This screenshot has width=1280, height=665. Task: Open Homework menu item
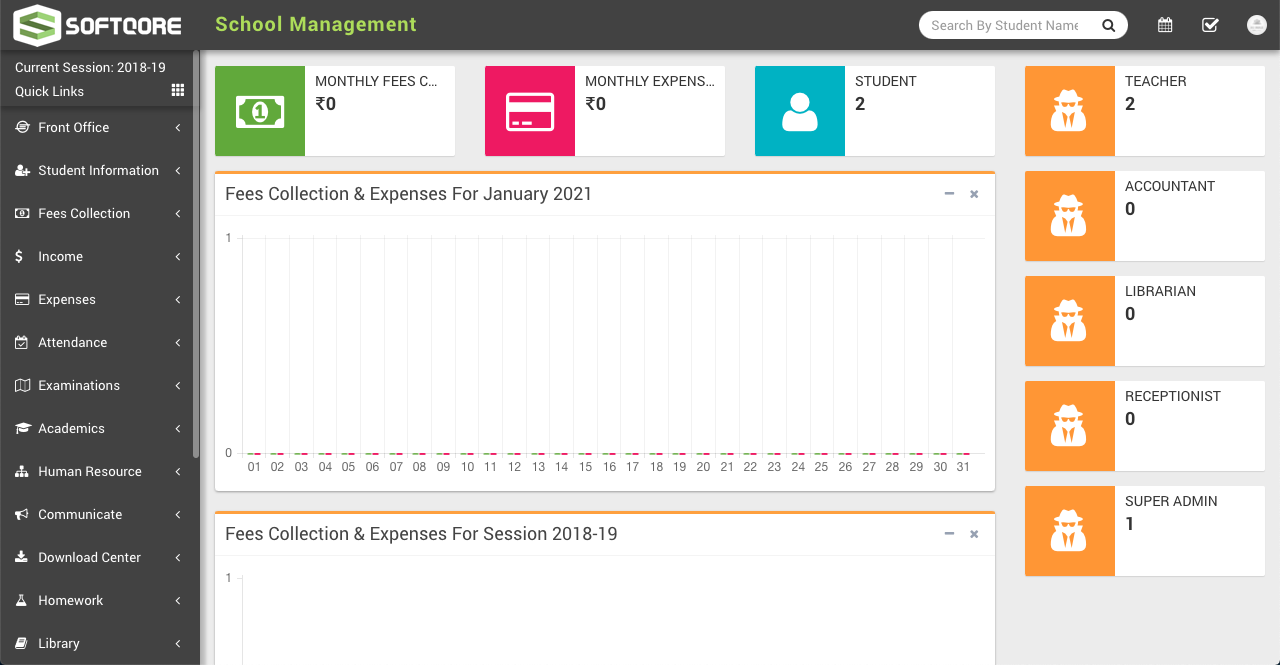pos(98,600)
